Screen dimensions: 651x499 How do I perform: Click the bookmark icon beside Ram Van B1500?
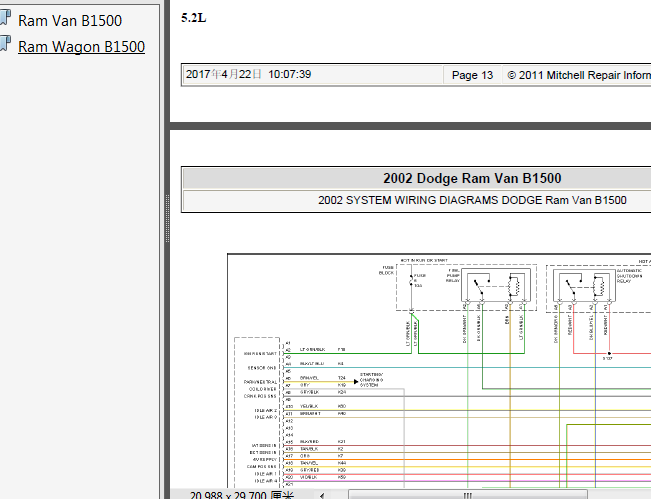click(x=5, y=18)
